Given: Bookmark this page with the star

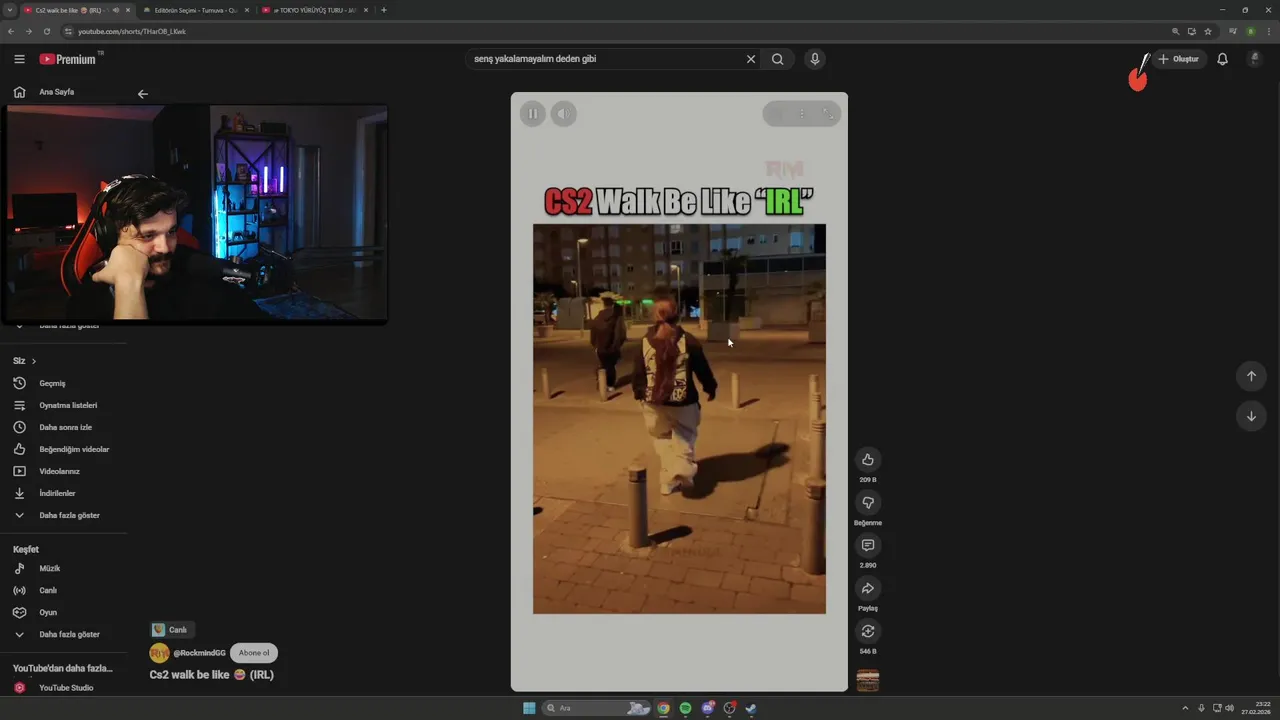Looking at the screenshot, I should coord(1208,32).
